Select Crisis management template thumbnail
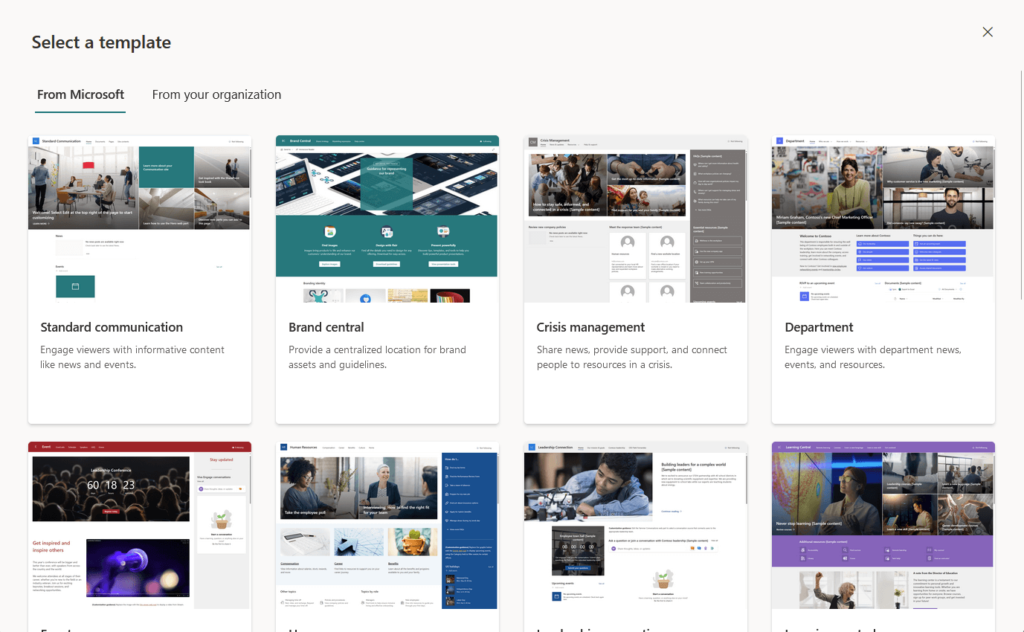Viewport: 1024px width, 632px height. click(635, 219)
